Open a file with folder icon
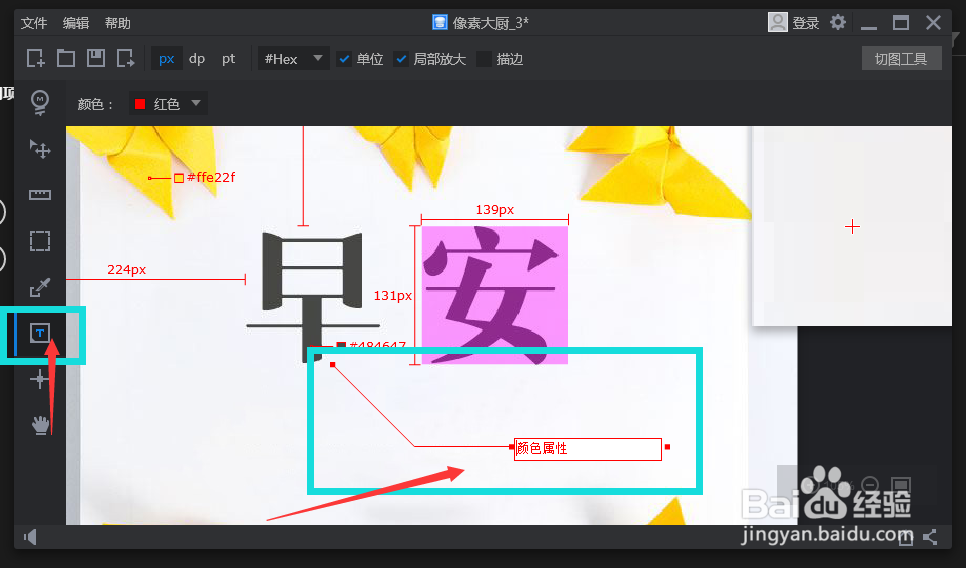Viewport: 966px width, 568px height. click(x=66, y=59)
